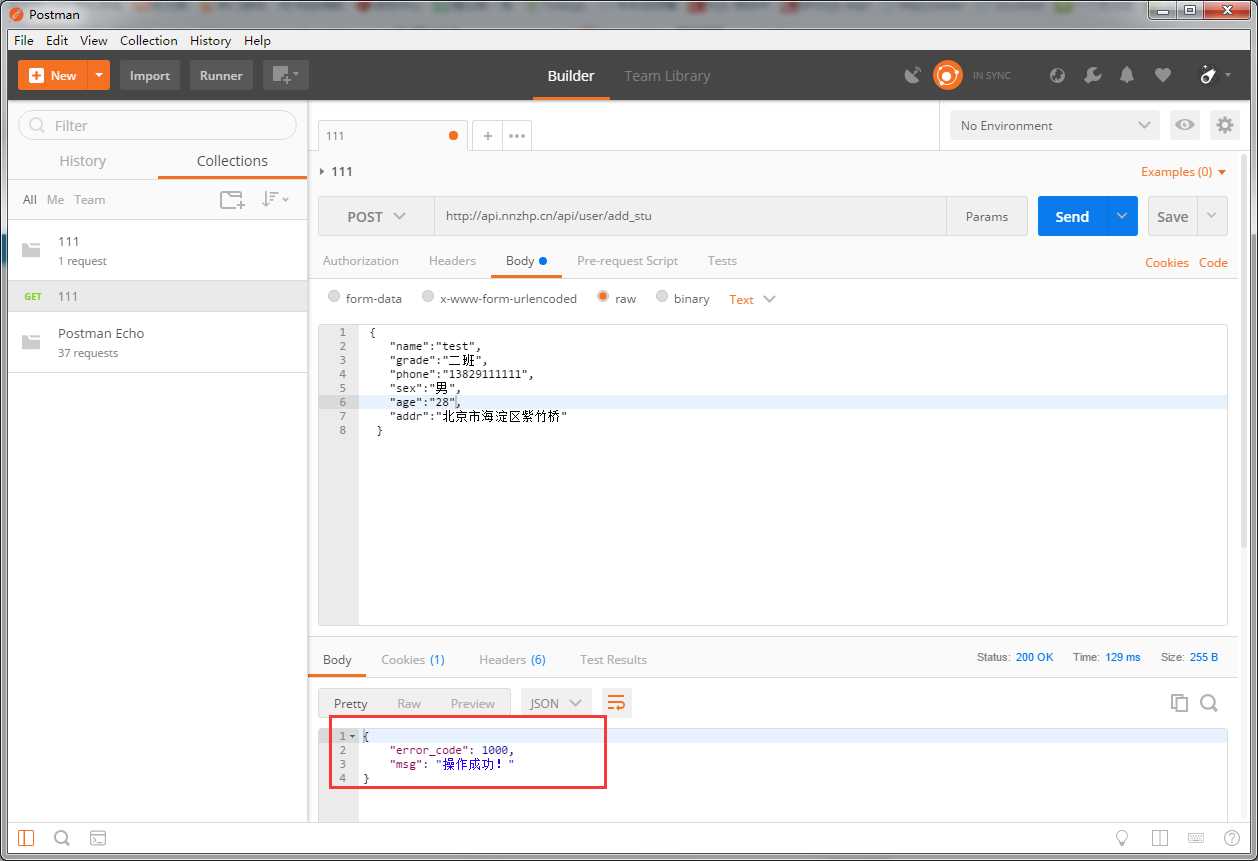The height and width of the screenshot is (861, 1258).
Task: Select the binary radio button
Action: 662,297
